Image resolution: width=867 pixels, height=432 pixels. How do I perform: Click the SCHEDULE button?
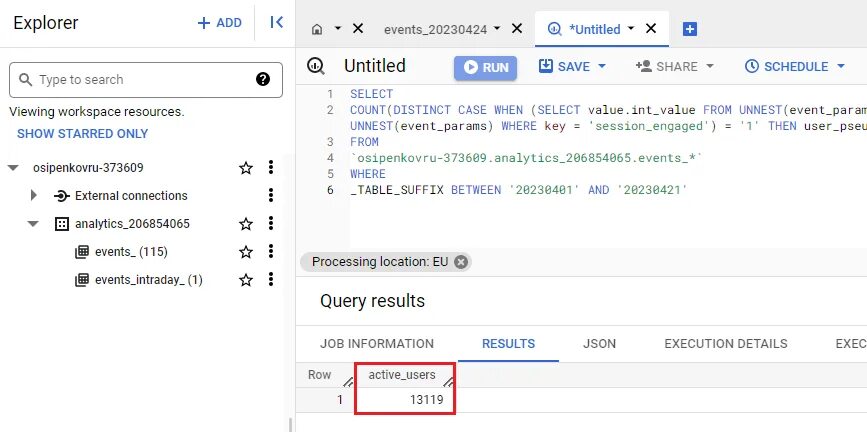pyautogui.click(x=786, y=66)
